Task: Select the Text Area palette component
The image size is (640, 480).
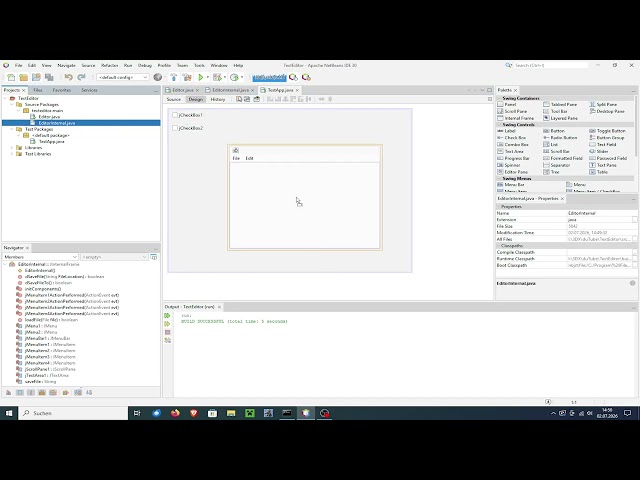Action: pos(511,151)
